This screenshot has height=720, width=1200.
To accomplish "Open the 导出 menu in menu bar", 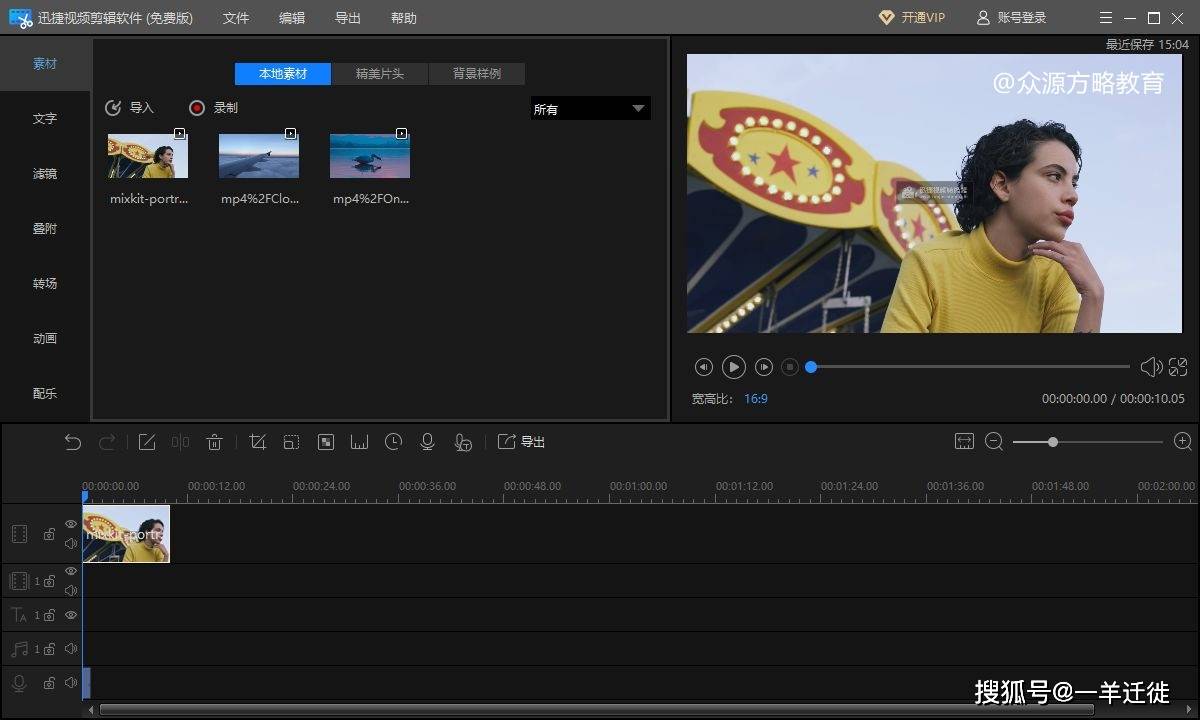I will pos(348,18).
